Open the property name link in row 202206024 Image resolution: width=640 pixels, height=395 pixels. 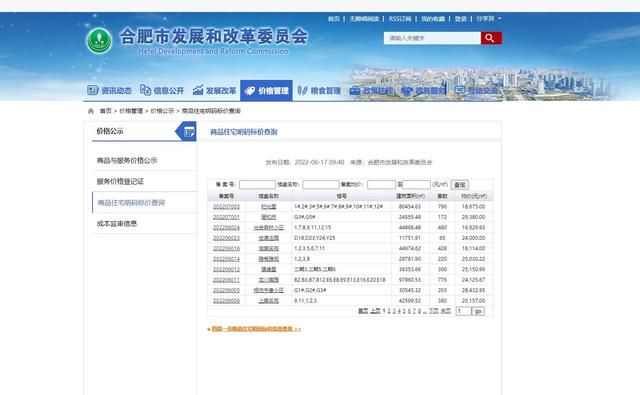[269, 228]
